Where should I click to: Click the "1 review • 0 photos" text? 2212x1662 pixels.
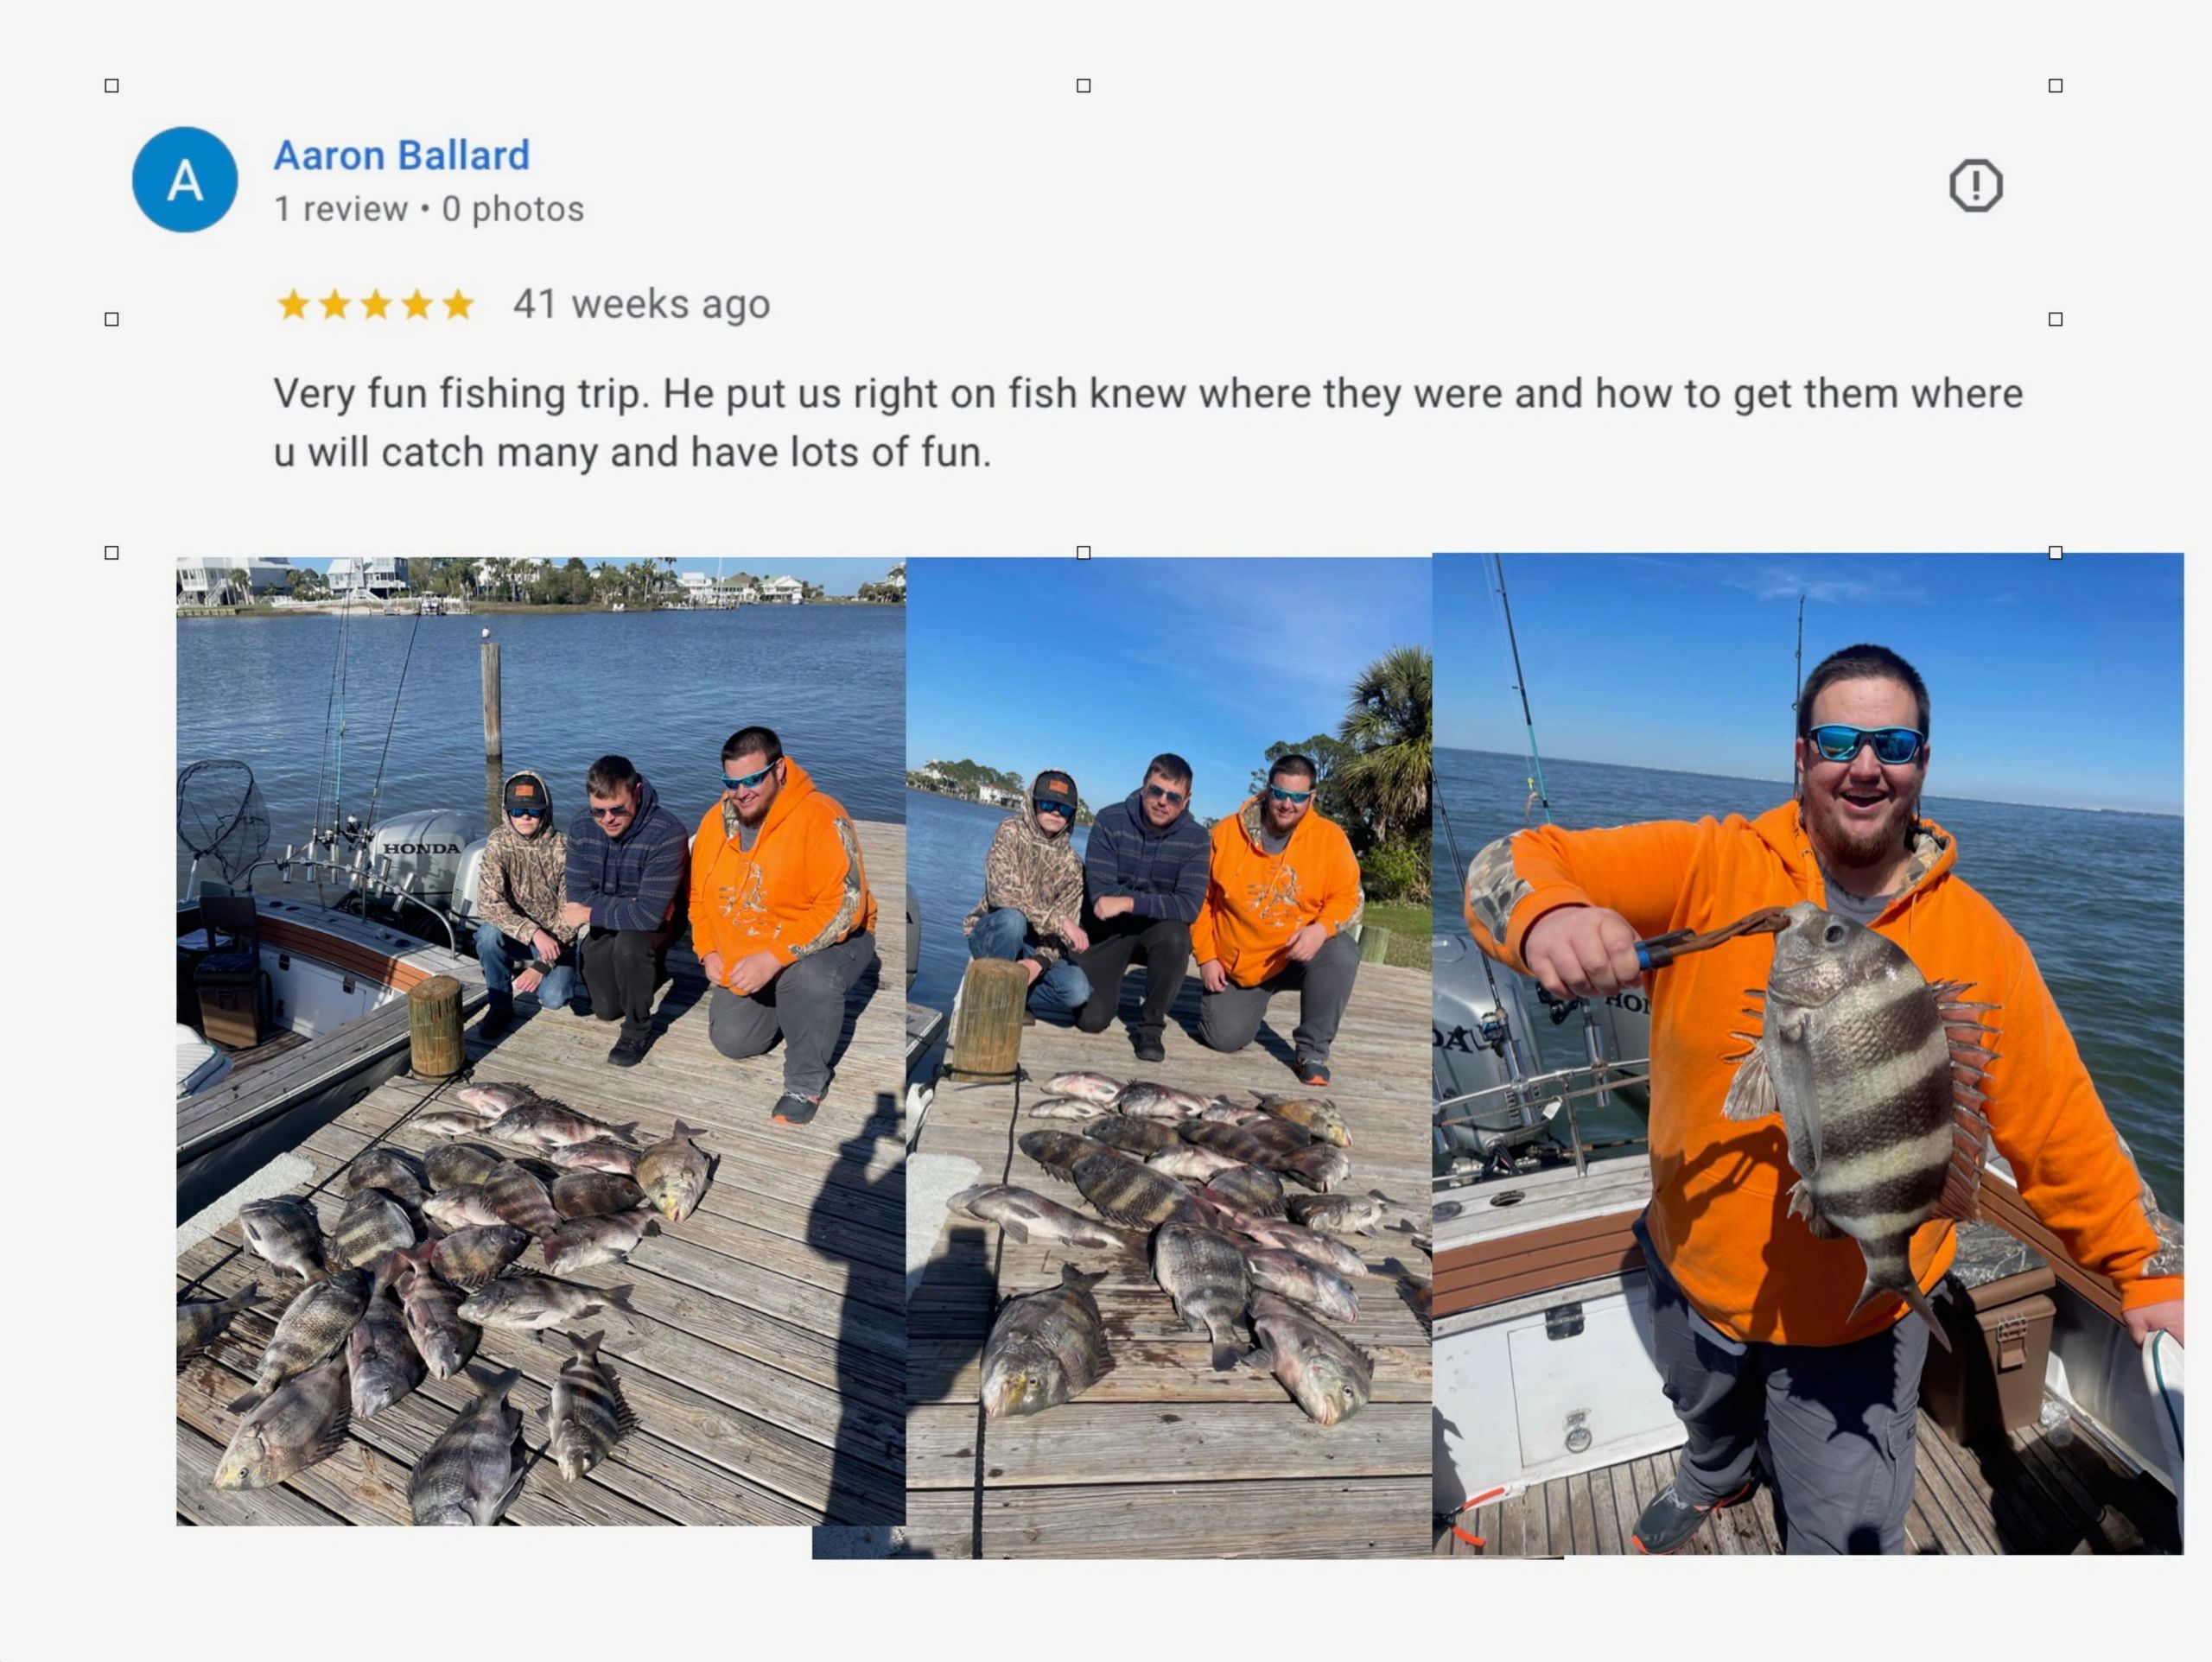(x=429, y=209)
